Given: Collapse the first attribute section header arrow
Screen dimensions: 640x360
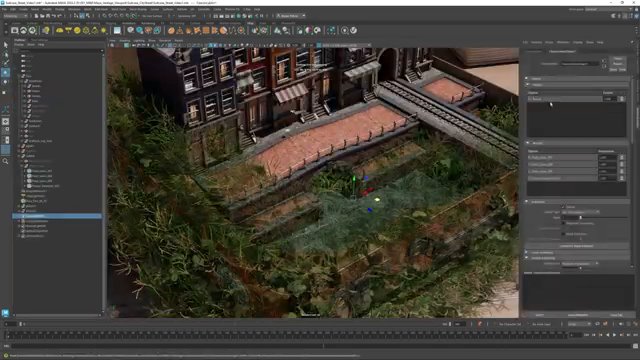Looking at the screenshot, I should 527,78.
